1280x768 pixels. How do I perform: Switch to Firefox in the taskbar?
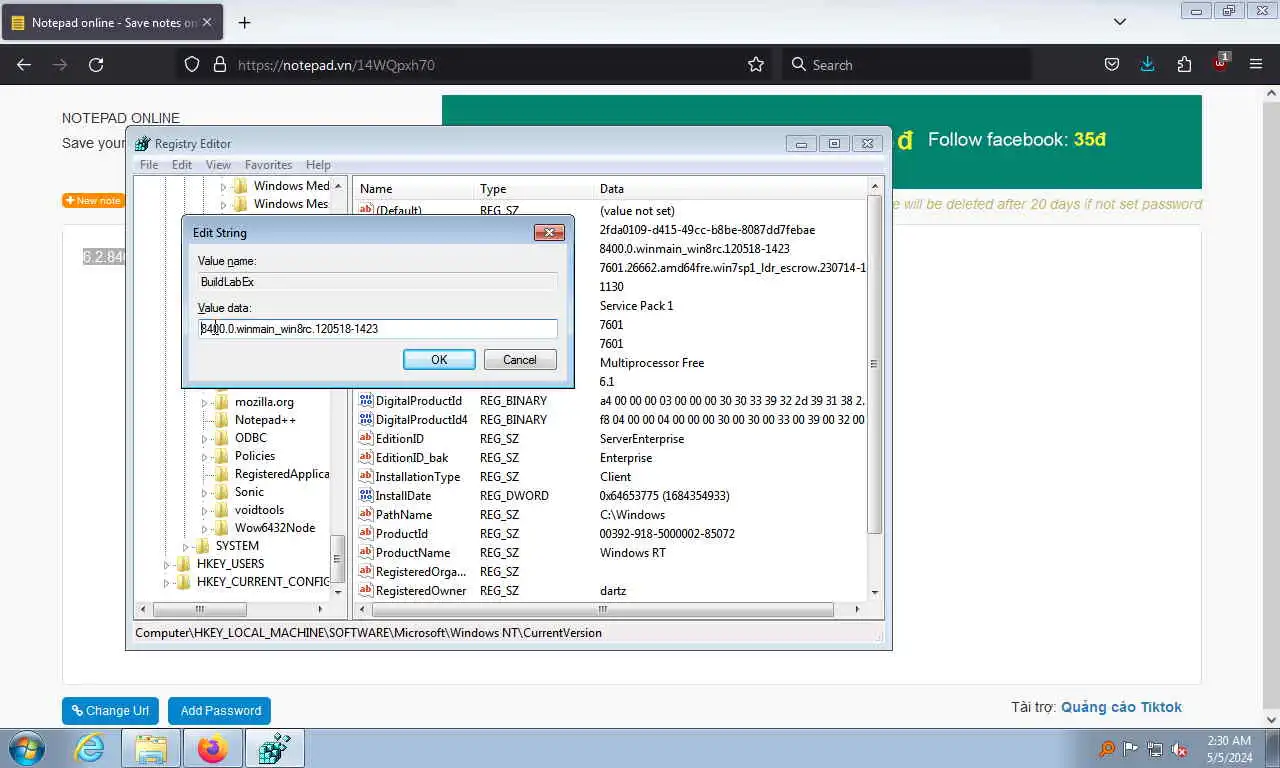tap(212, 748)
